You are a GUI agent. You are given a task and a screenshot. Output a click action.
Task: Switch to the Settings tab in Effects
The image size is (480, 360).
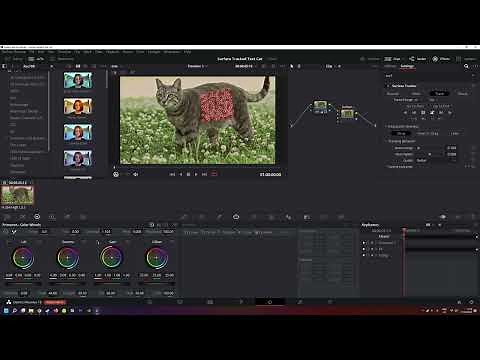pyautogui.click(x=407, y=66)
